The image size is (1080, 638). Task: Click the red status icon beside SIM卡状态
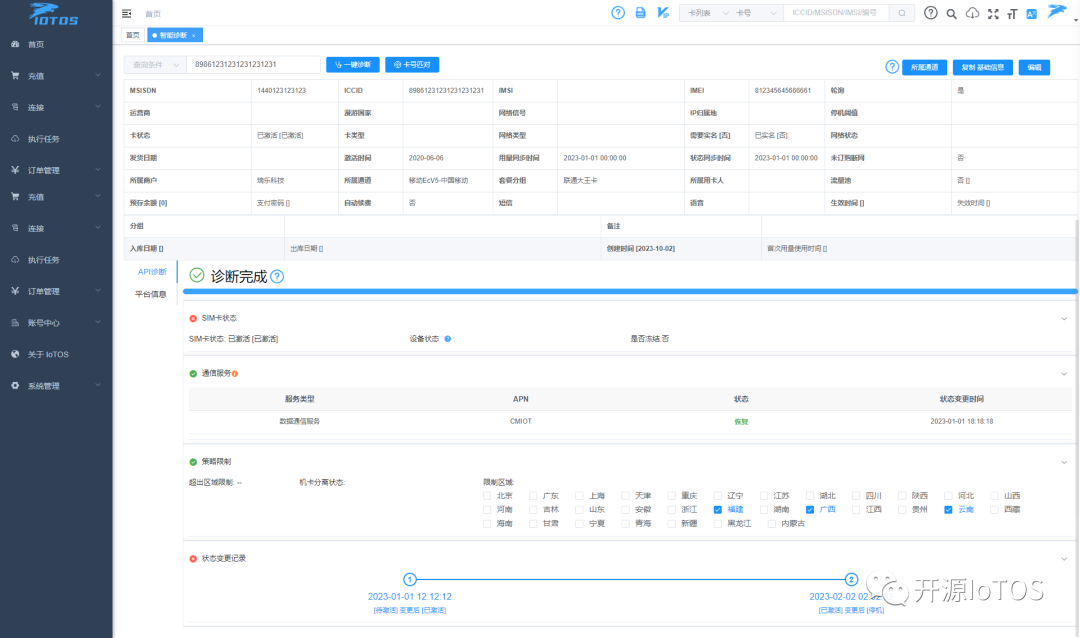tap(193, 318)
